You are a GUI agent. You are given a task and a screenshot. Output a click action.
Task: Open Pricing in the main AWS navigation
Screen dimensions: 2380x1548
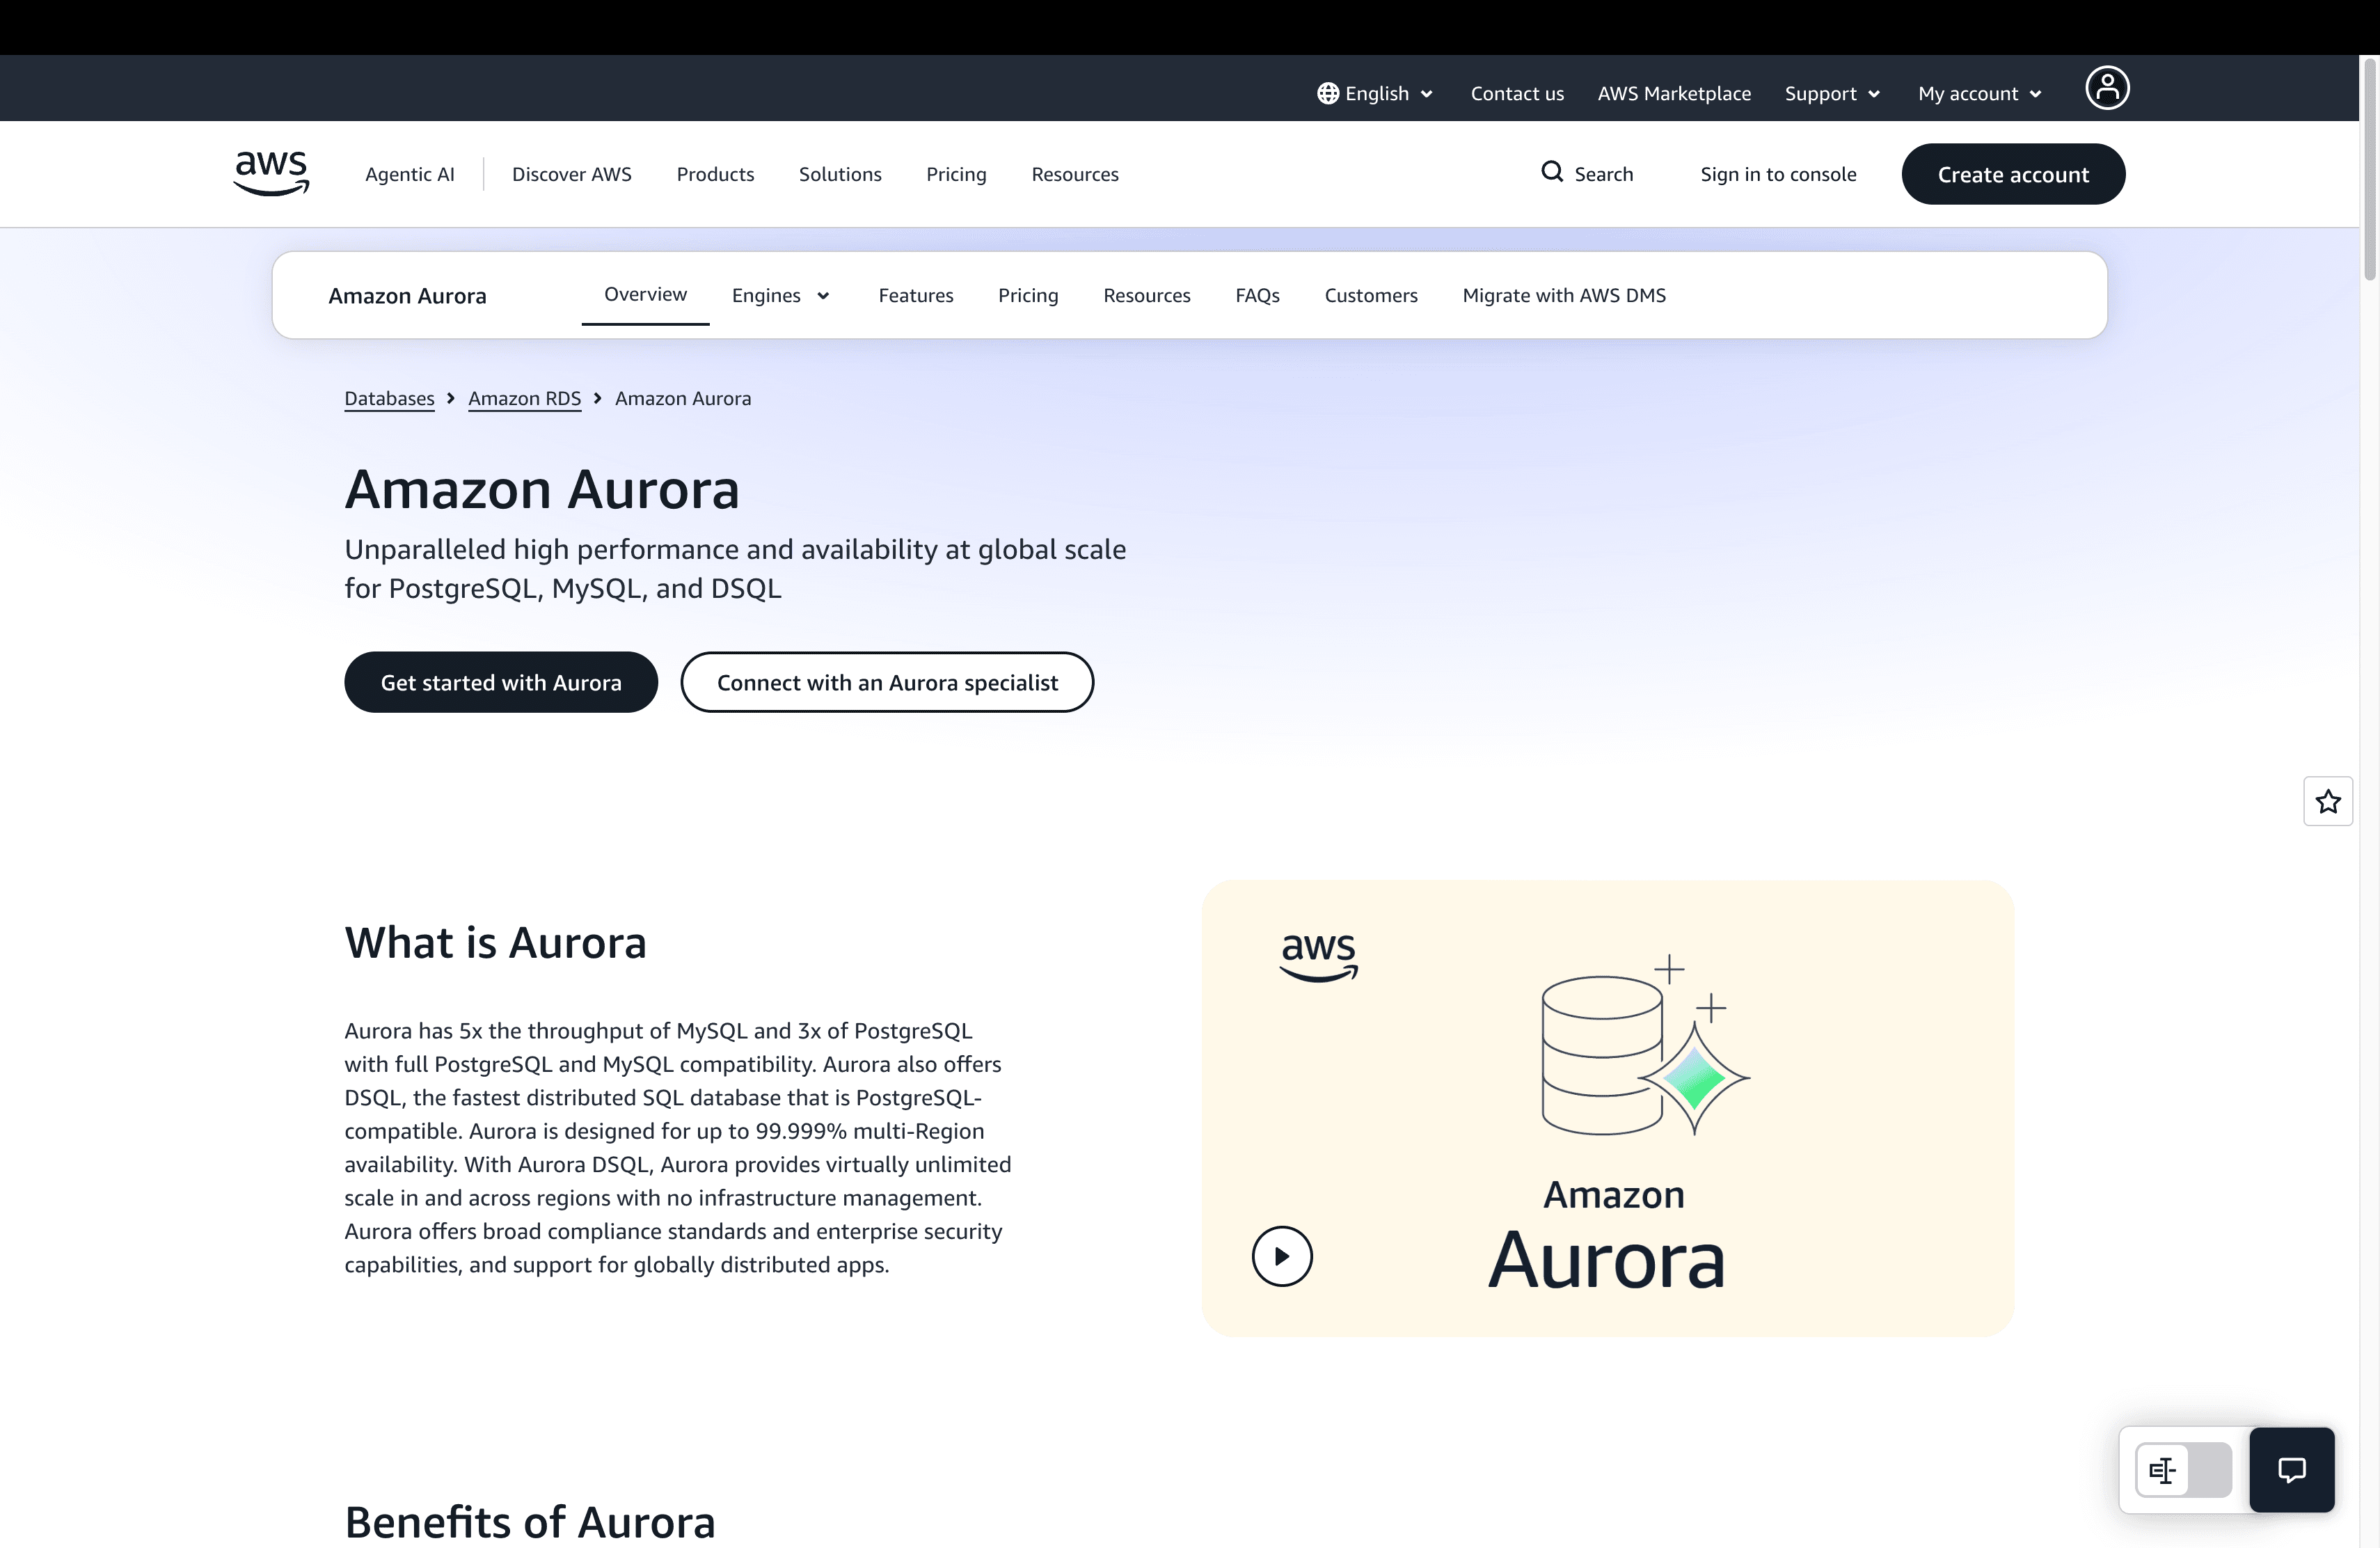click(956, 174)
